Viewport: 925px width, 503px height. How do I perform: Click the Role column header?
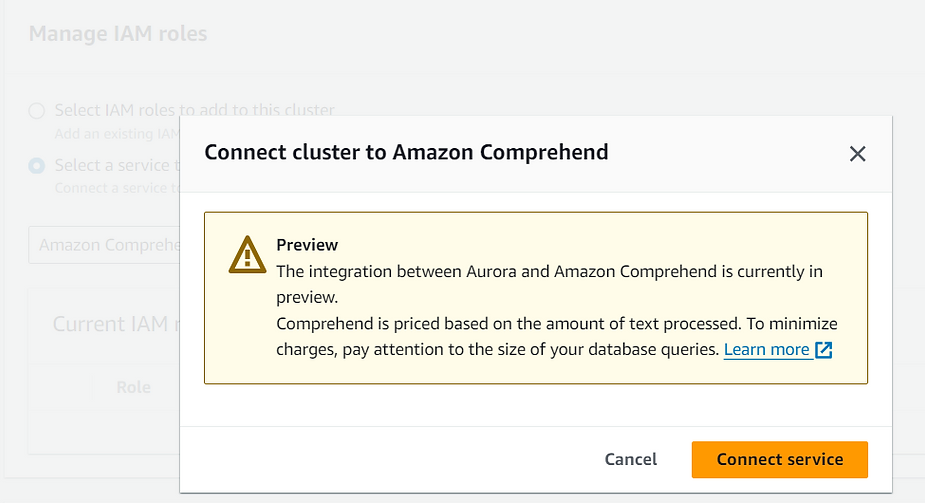coord(133,387)
